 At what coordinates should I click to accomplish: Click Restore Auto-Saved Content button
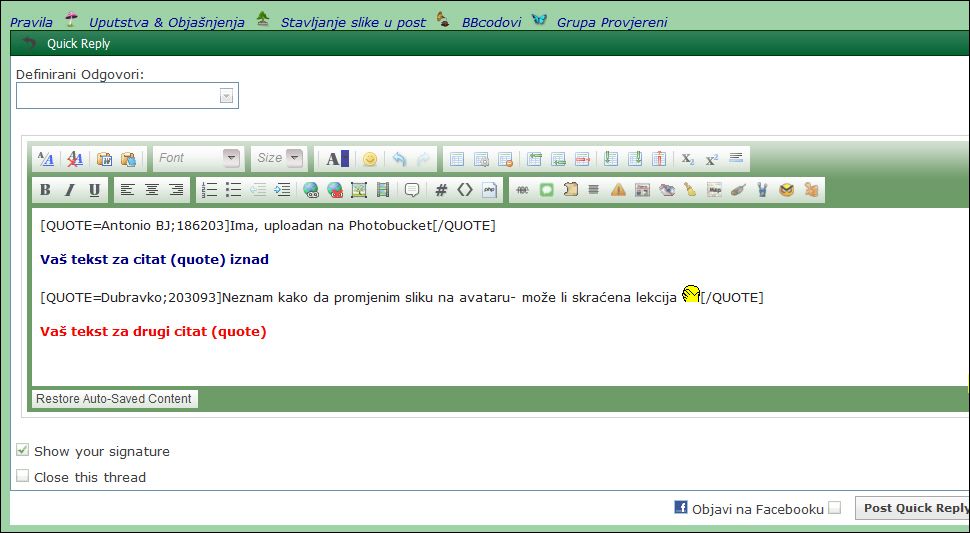coord(114,399)
